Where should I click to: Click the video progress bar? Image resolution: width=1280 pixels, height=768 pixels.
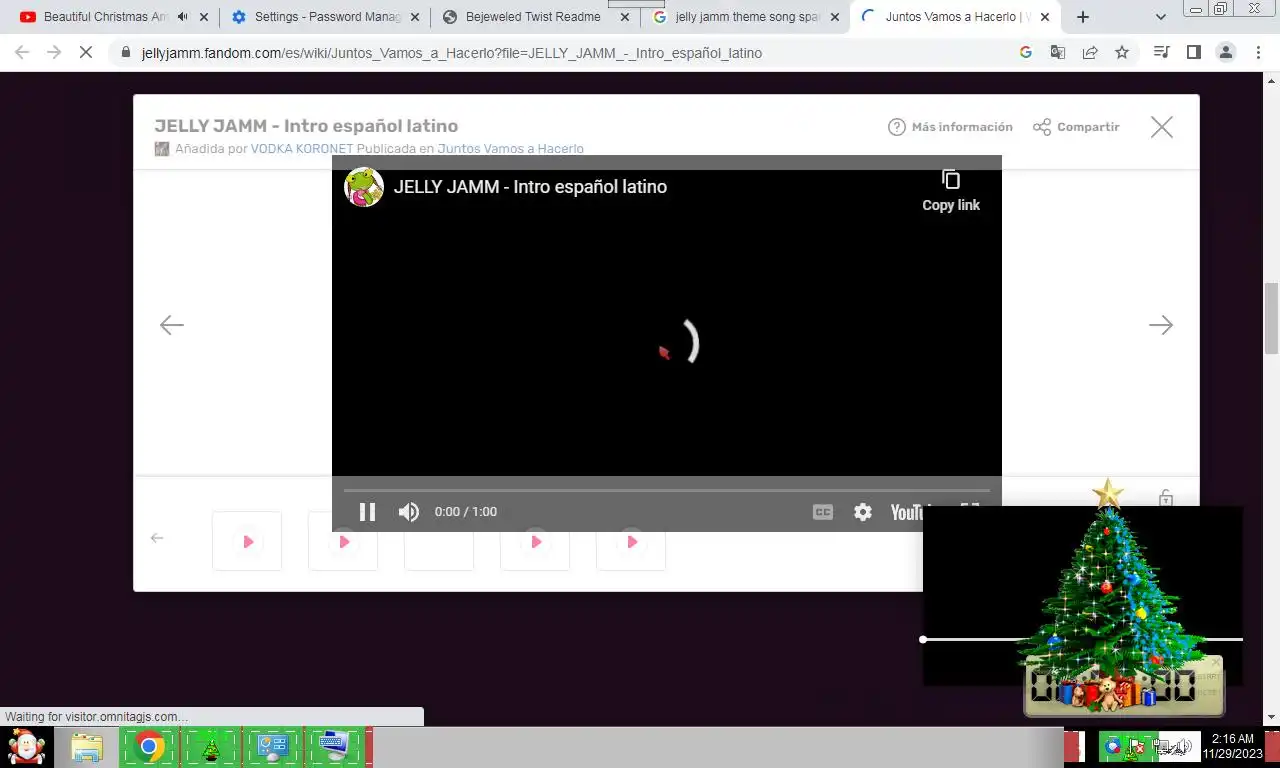[x=666, y=490]
